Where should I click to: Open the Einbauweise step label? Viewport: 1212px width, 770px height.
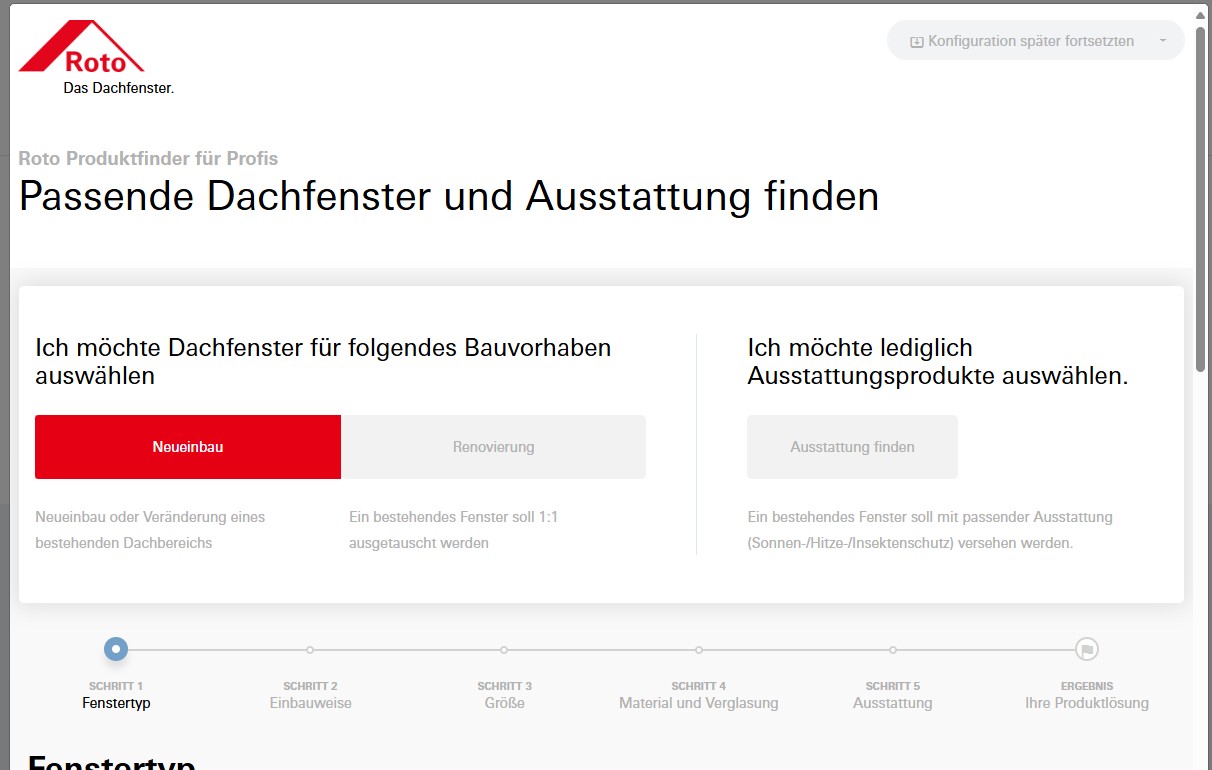310,703
